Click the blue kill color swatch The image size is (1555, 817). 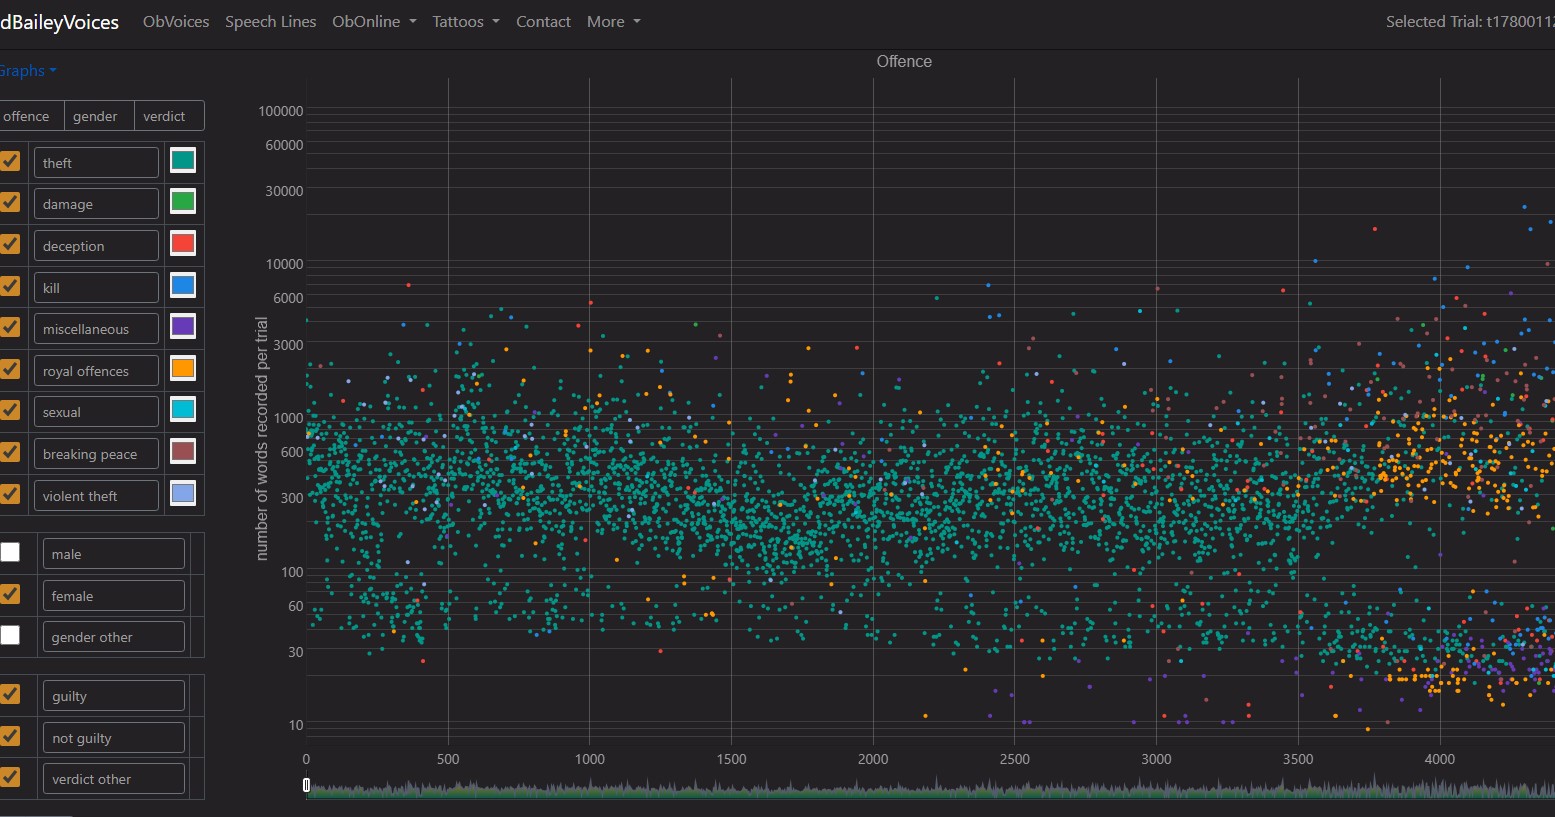[x=182, y=285]
